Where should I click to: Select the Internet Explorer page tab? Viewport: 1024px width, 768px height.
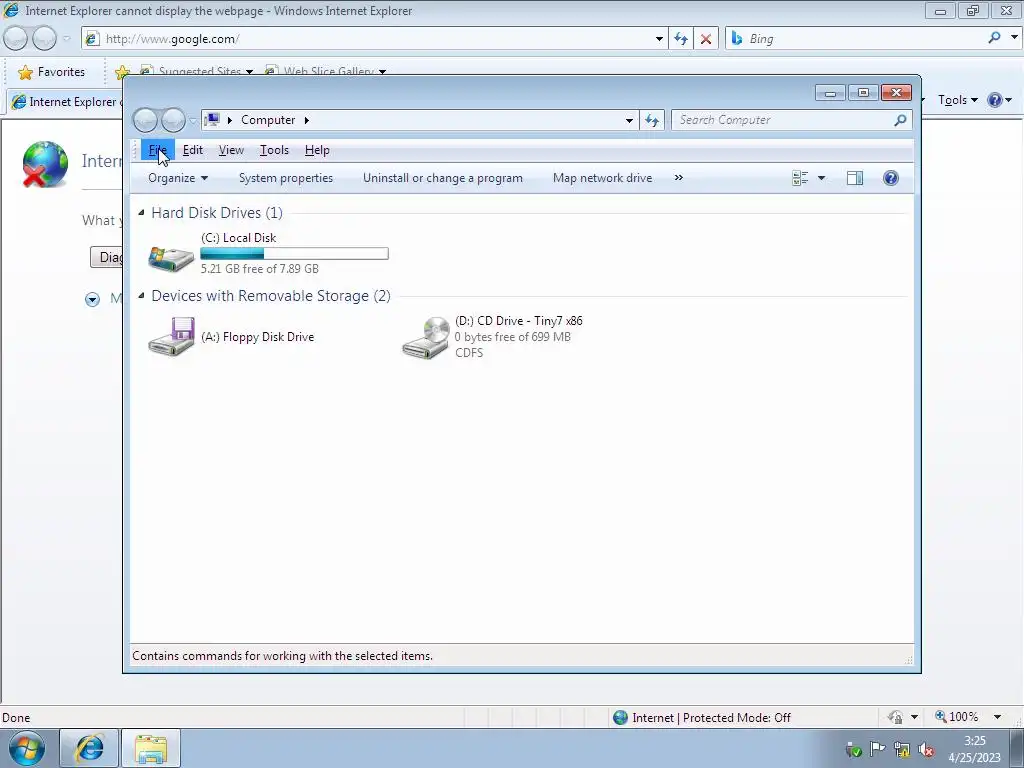tap(67, 102)
